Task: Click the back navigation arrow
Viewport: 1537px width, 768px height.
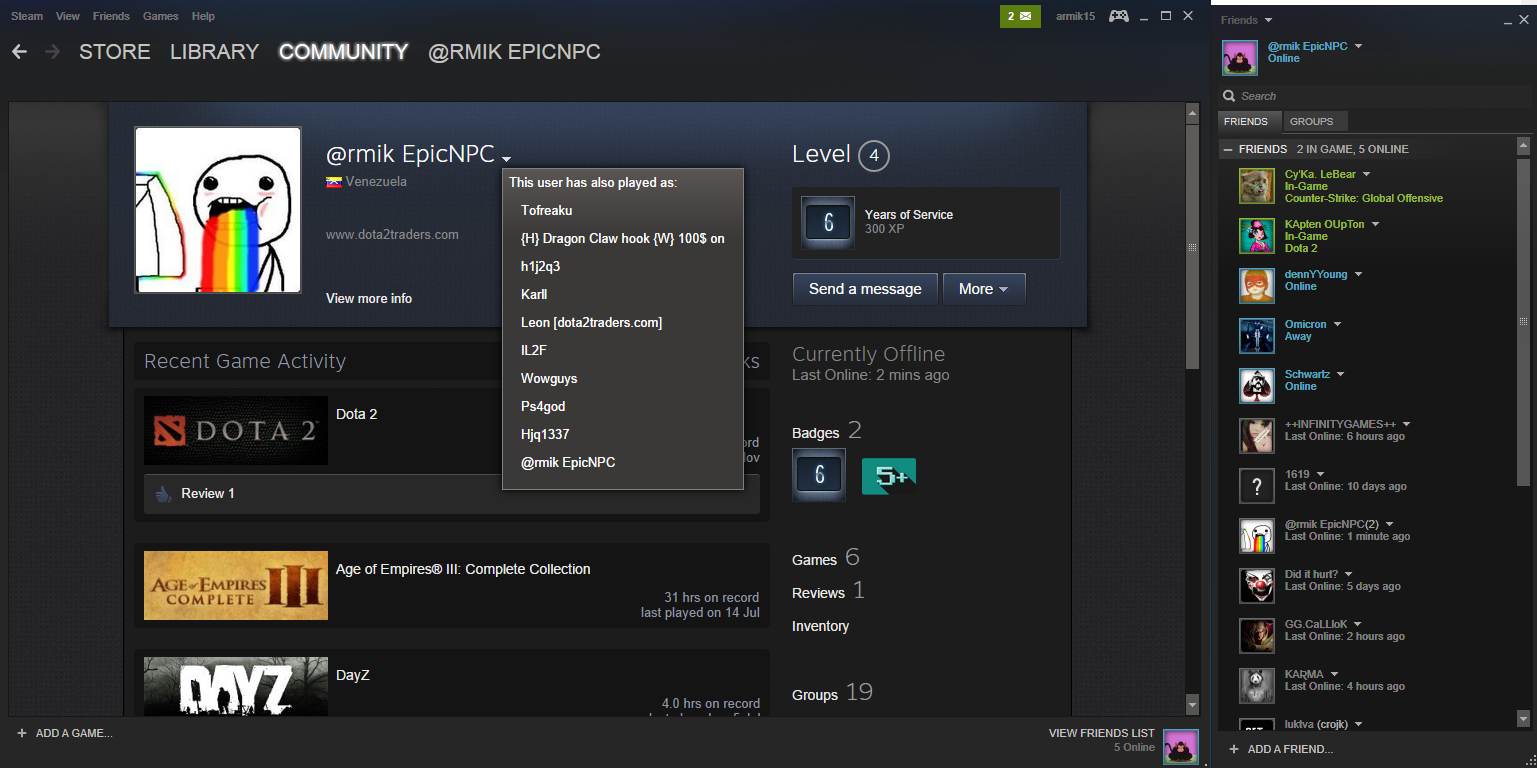Action: 19,52
